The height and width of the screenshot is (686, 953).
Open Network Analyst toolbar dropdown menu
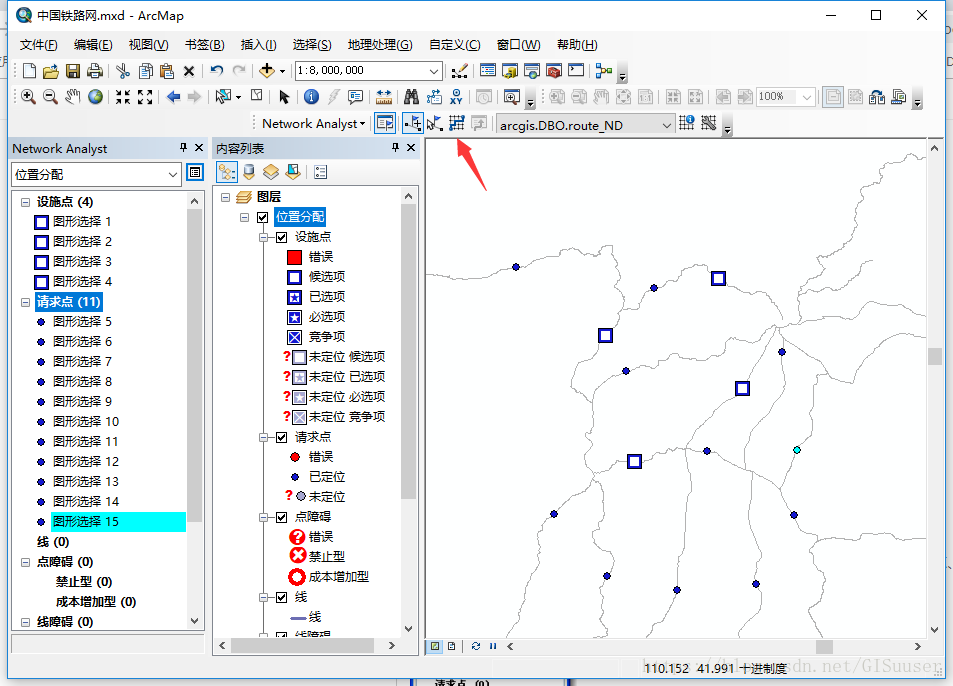pyautogui.click(x=314, y=123)
